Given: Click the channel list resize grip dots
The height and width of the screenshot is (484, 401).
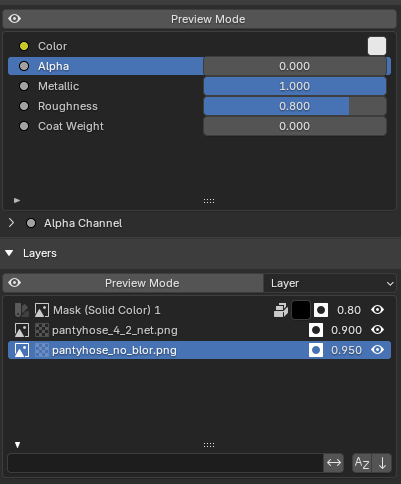Looking at the screenshot, I should [x=209, y=201].
